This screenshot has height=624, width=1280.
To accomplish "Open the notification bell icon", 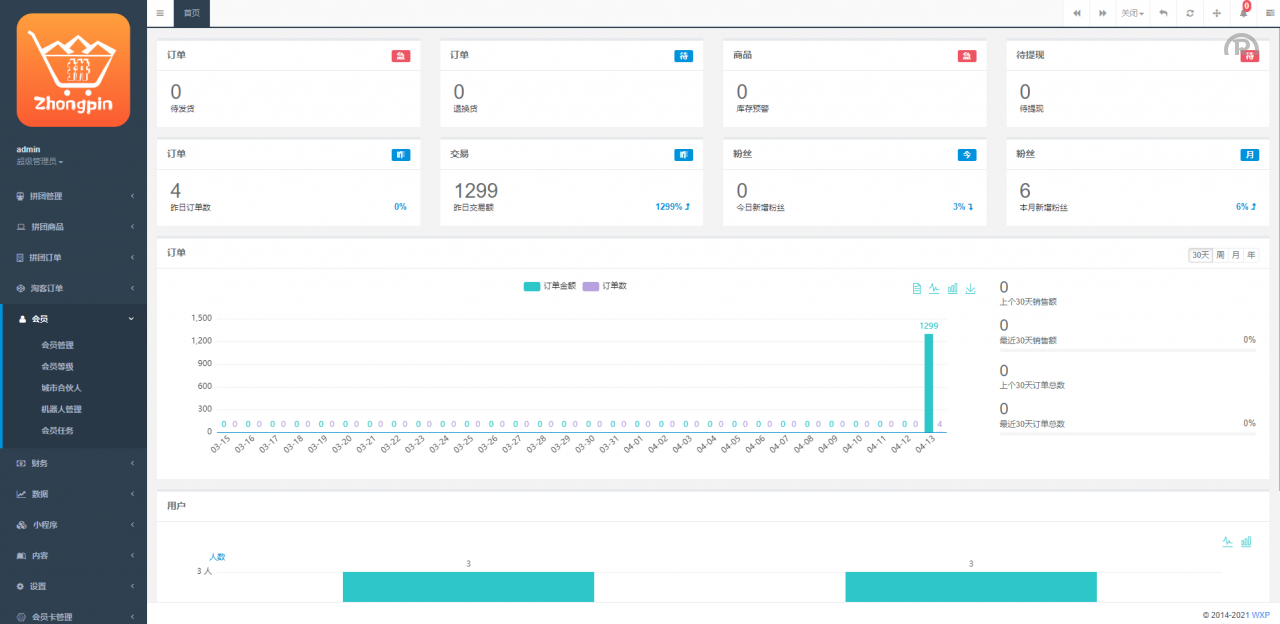I will point(1244,13).
